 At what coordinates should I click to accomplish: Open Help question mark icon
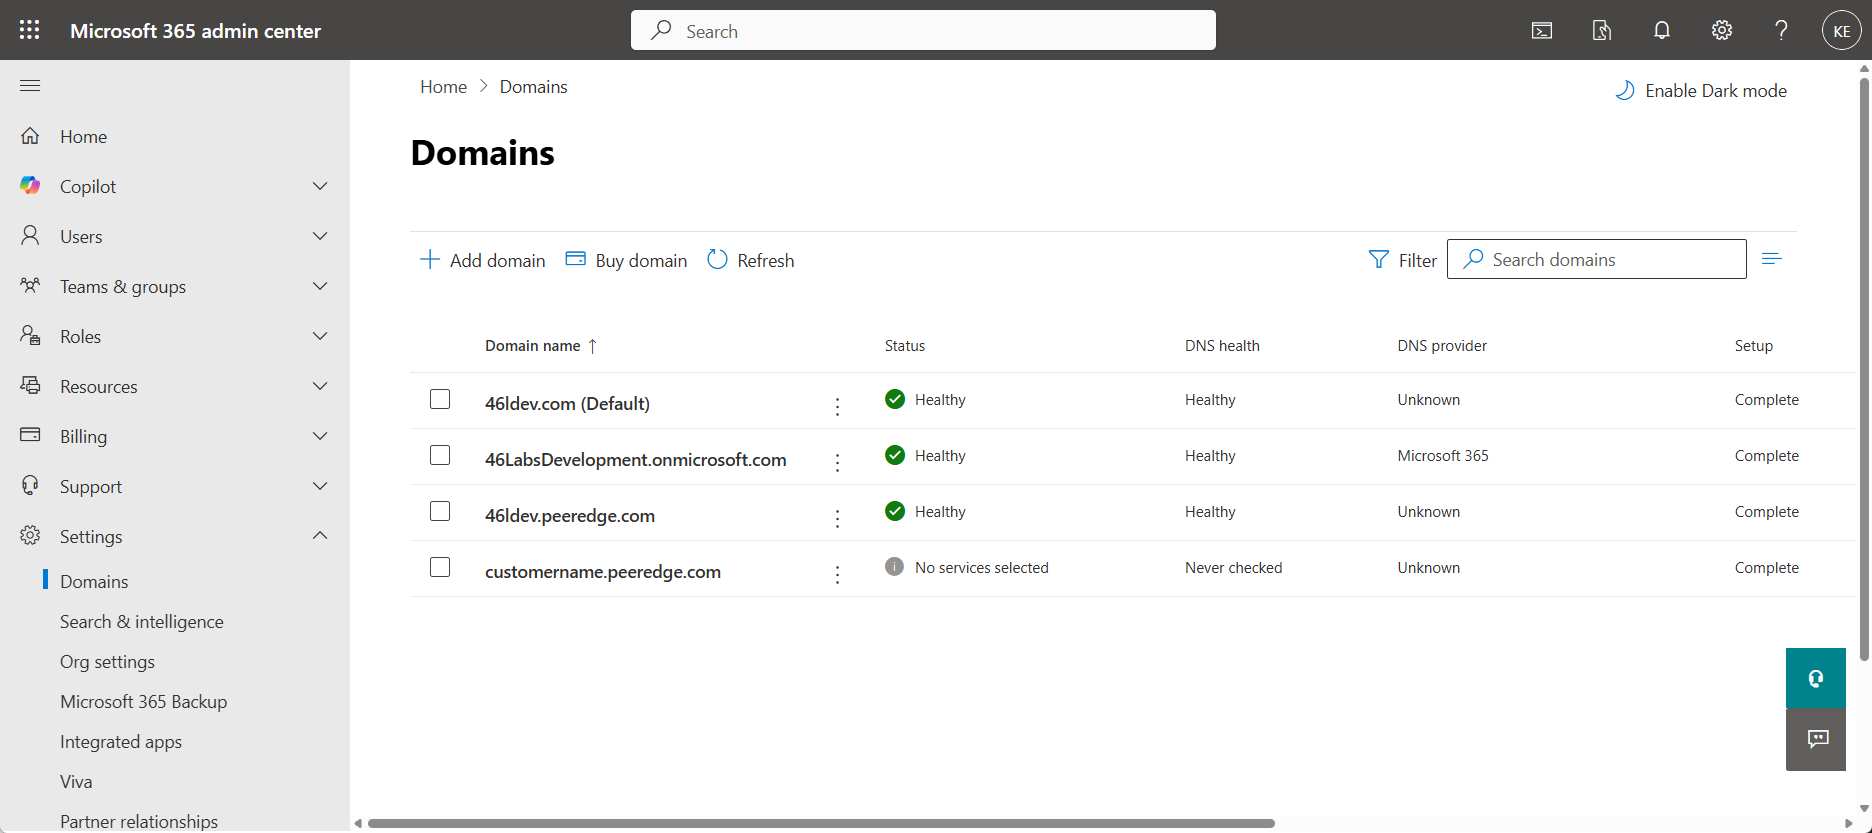(x=1781, y=31)
